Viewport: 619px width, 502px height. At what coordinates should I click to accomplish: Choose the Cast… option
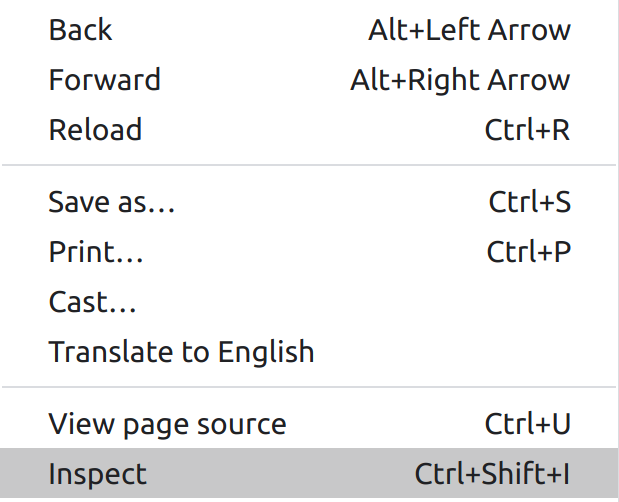click(x=93, y=301)
